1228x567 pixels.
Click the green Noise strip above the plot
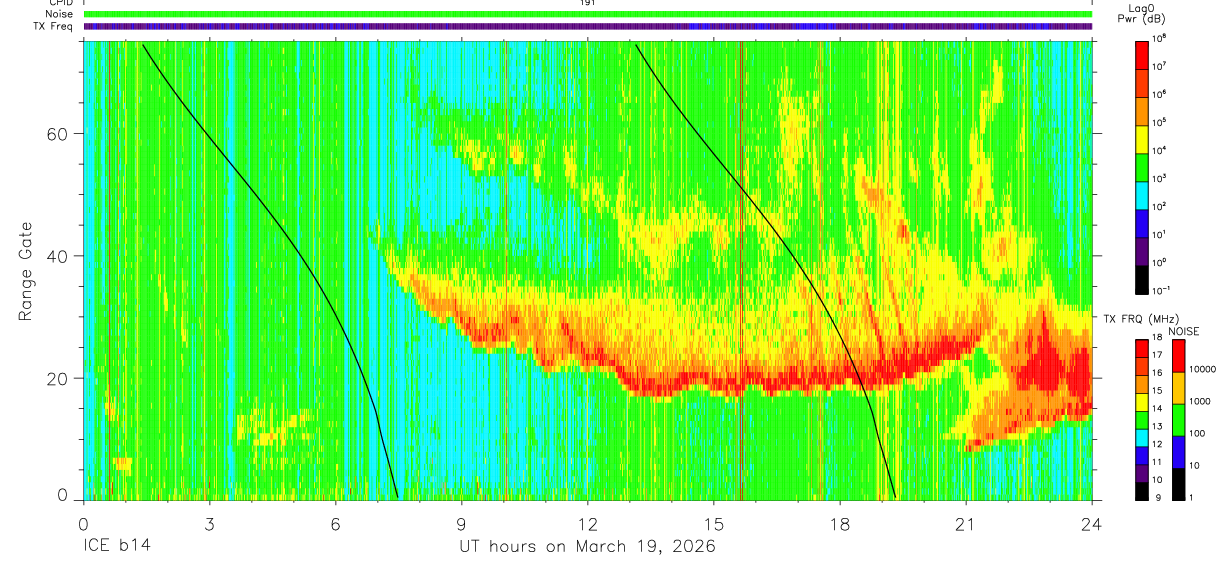coord(588,14)
